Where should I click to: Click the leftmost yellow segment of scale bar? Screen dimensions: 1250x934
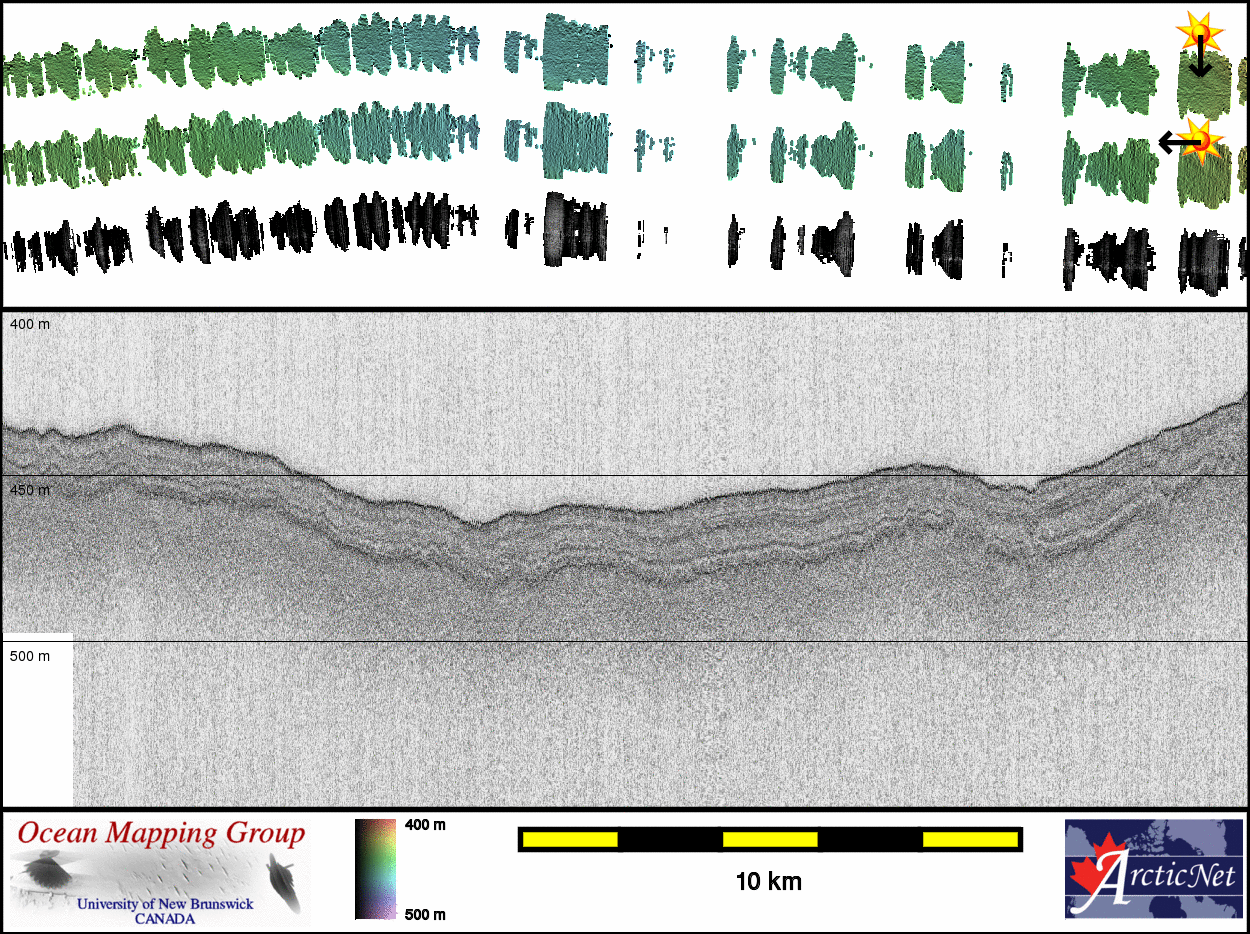[570, 839]
